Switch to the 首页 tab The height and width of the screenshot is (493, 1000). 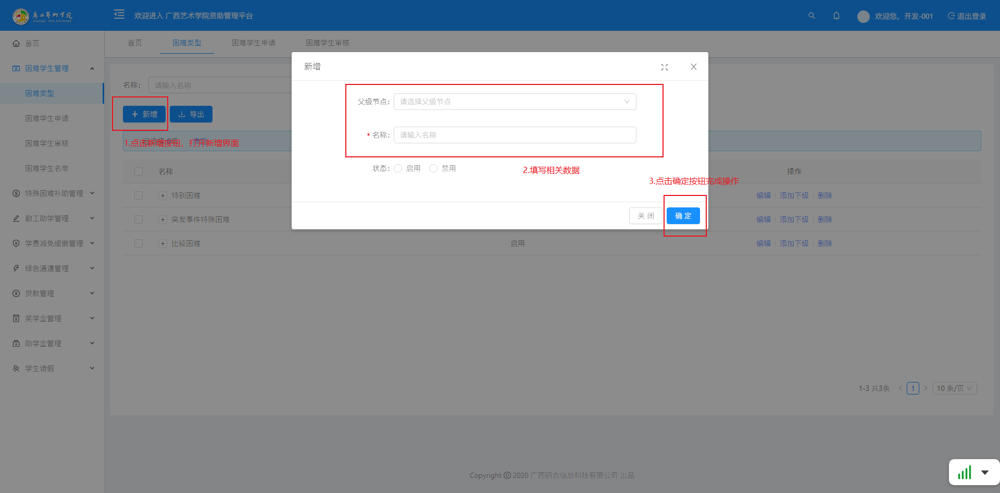(135, 43)
